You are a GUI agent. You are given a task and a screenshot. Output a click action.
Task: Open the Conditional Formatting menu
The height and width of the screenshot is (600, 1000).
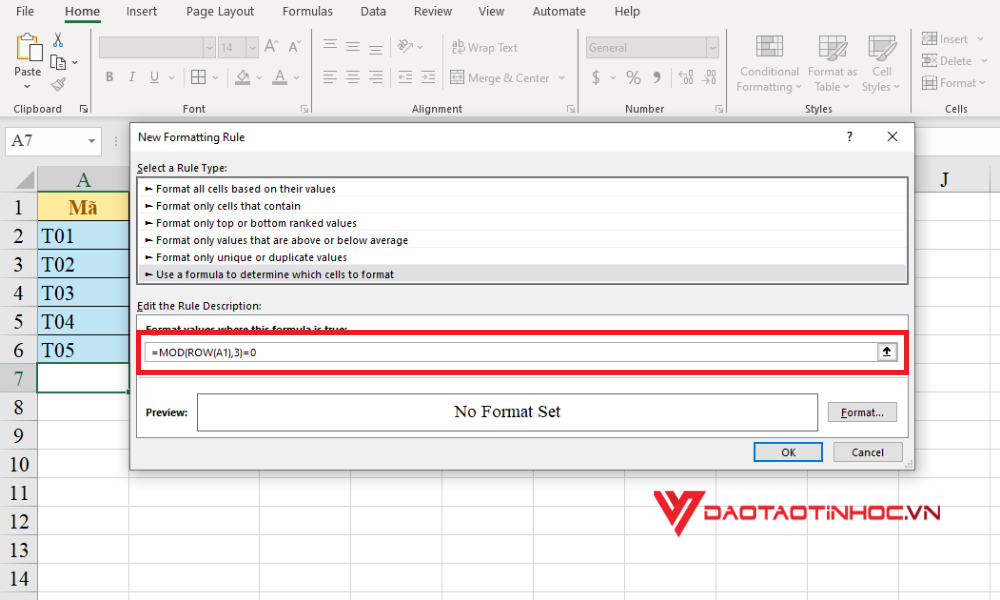(x=768, y=64)
